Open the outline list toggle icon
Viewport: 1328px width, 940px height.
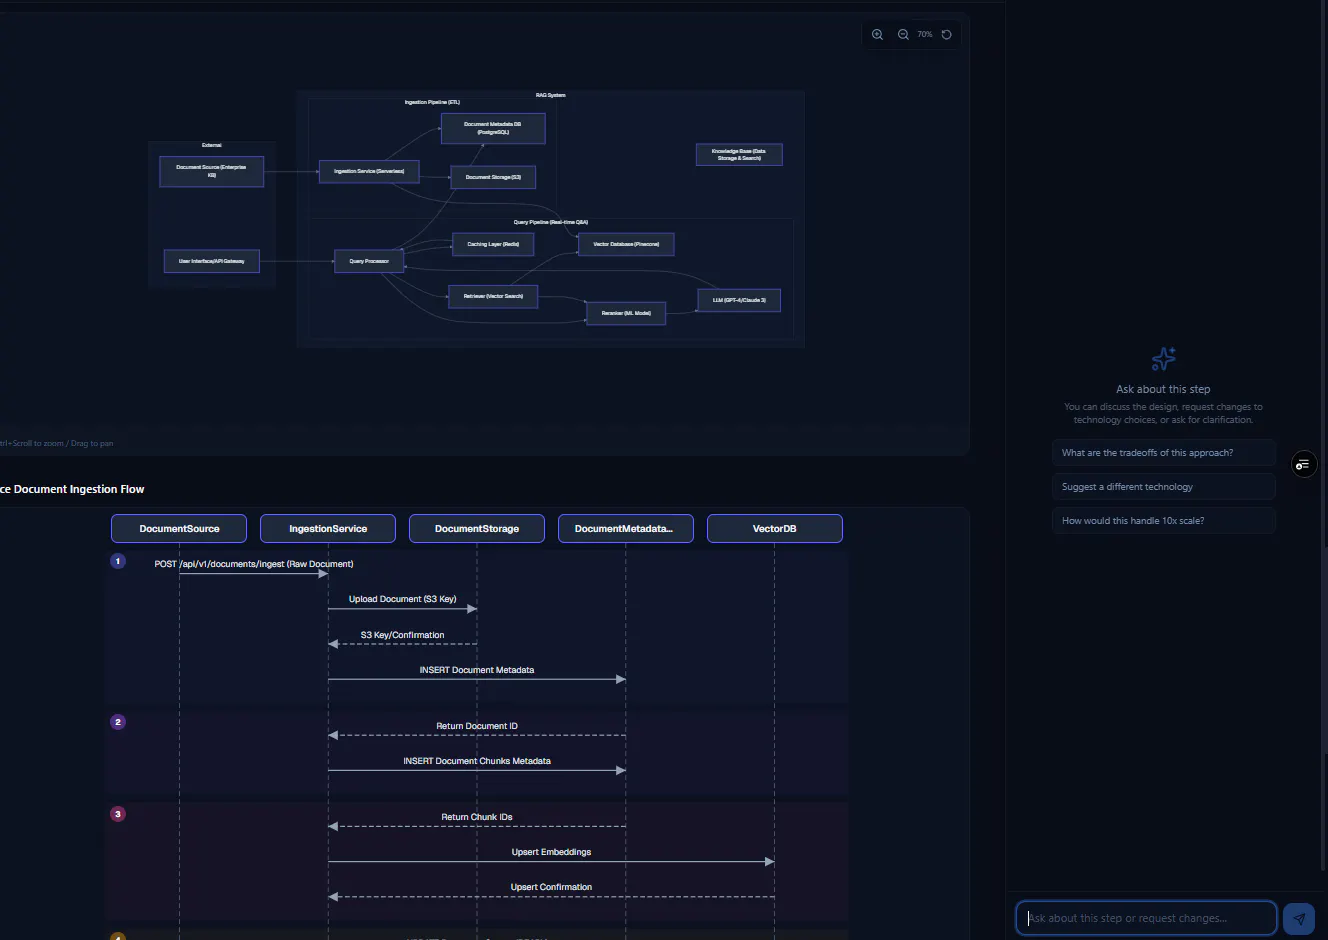point(1303,464)
